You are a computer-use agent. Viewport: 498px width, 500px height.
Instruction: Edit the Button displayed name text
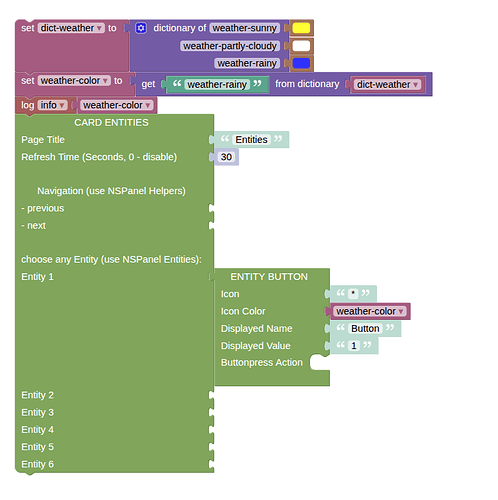pyautogui.click(x=365, y=328)
